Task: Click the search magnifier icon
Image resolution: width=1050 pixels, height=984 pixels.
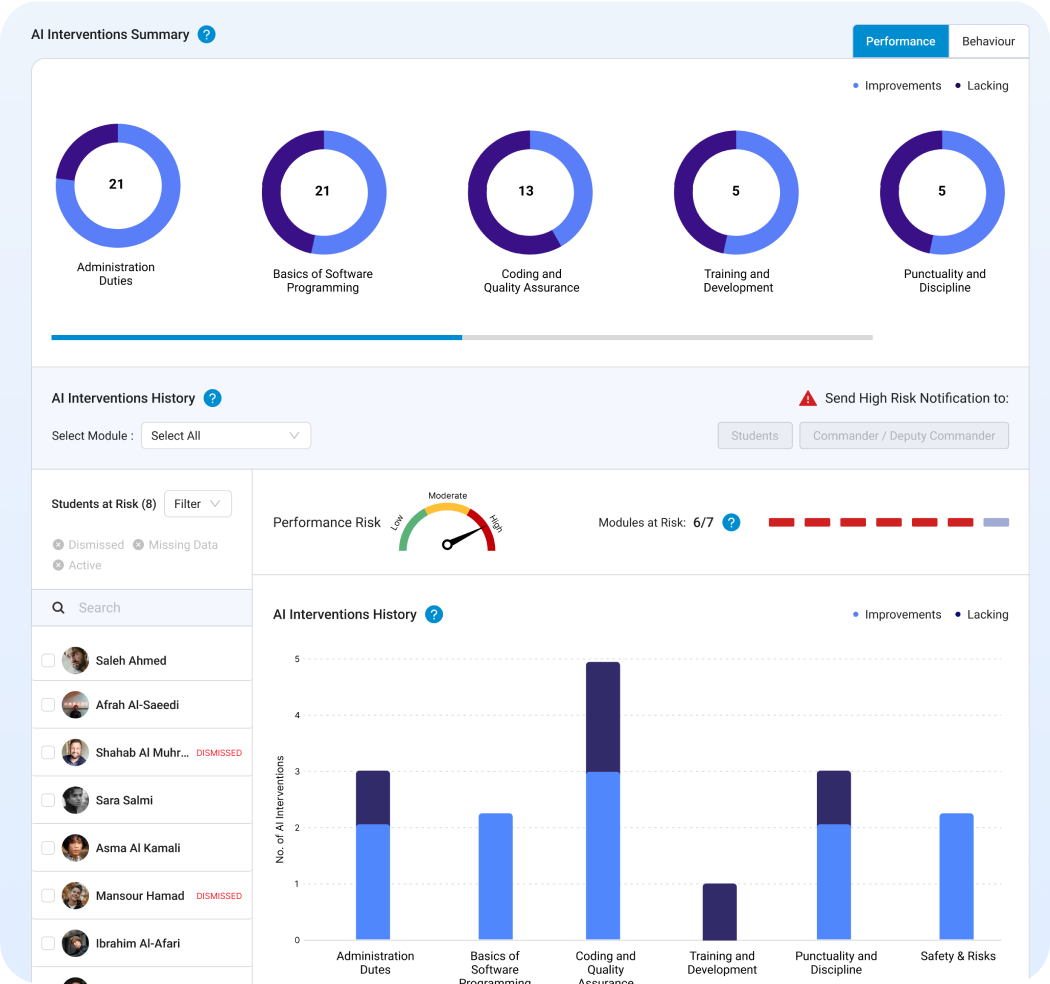Action: coord(58,608)
